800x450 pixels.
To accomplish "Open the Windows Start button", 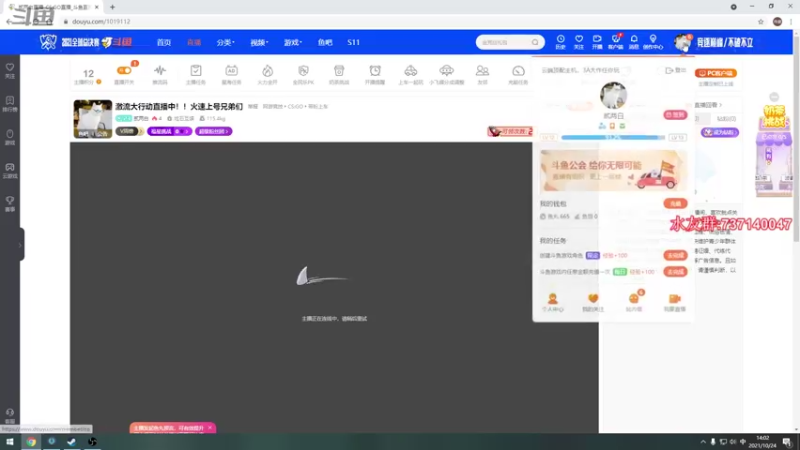I will tap(10, 442).
